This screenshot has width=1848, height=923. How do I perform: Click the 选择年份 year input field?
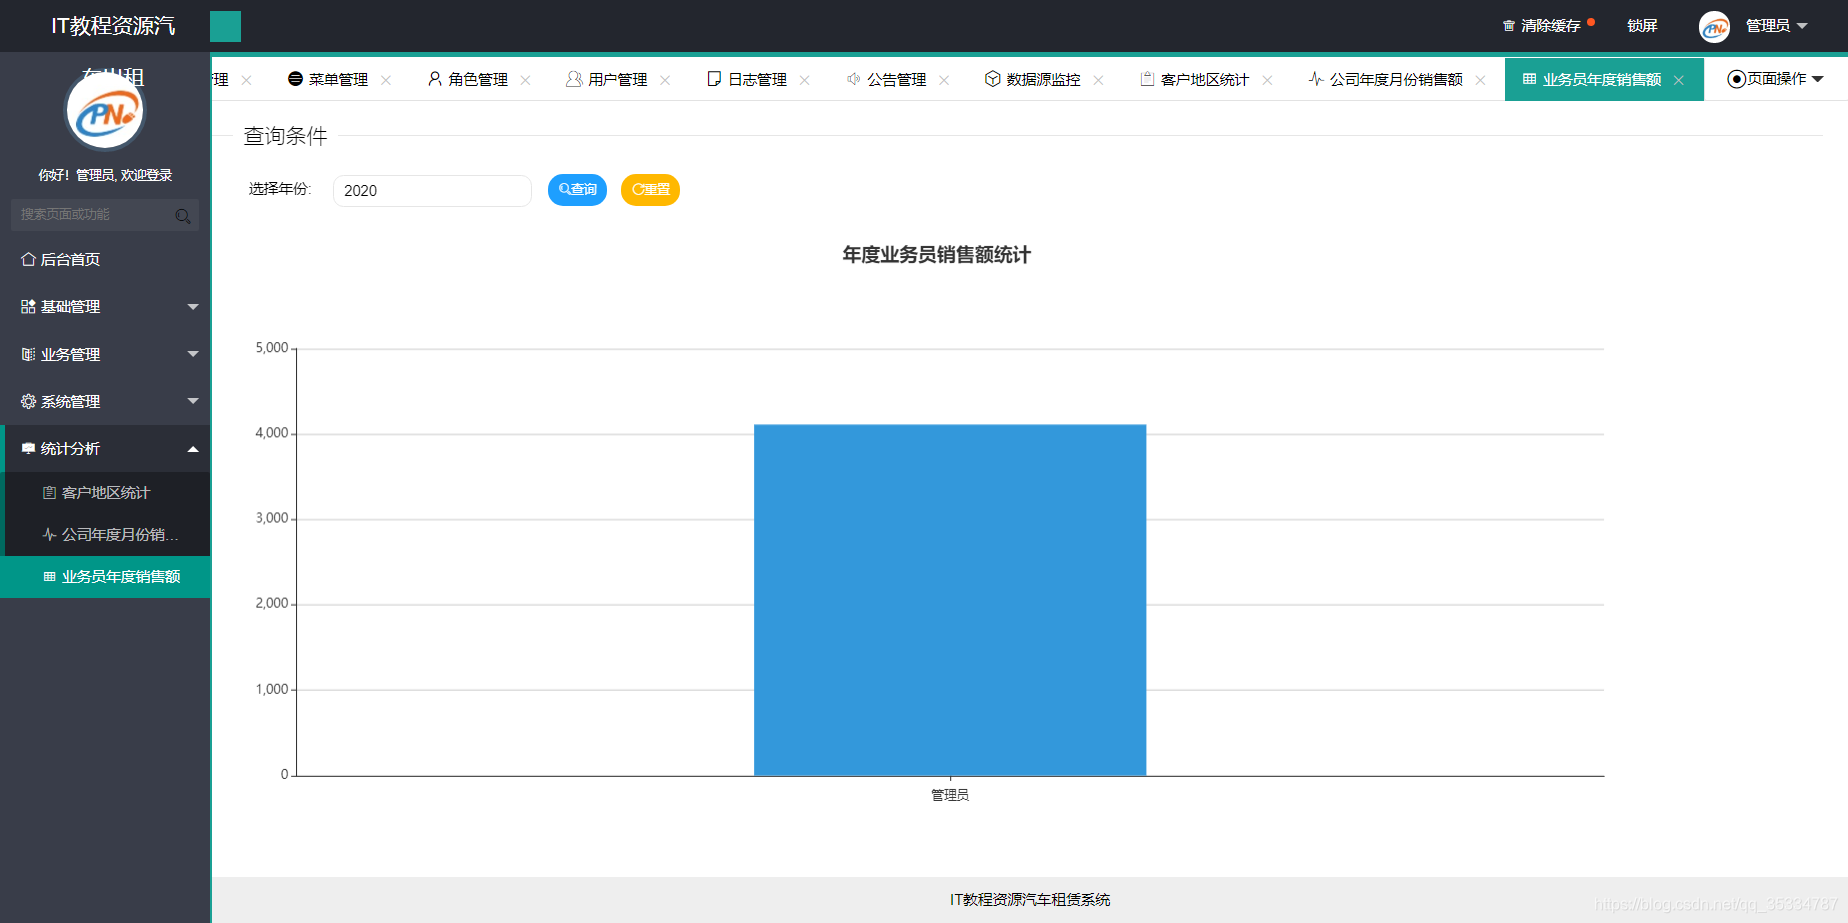click(x=432, y=191)
